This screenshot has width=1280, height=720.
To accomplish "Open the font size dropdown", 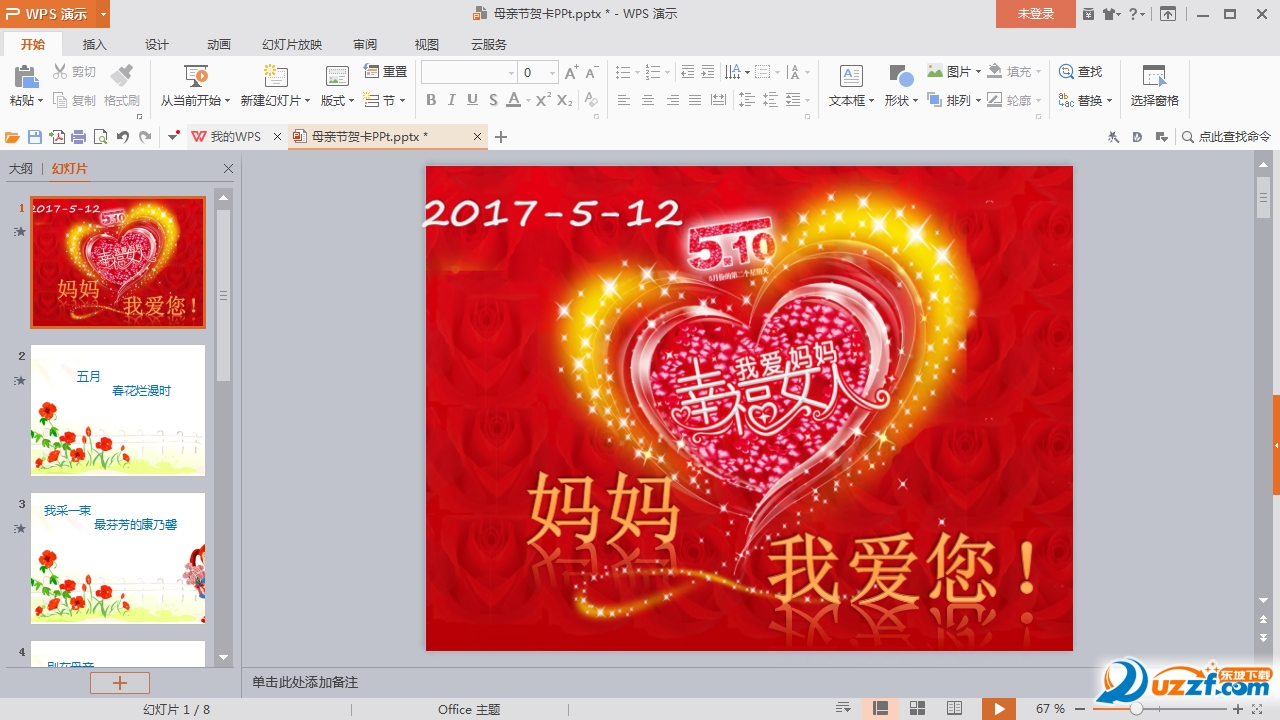I will 552,73.
